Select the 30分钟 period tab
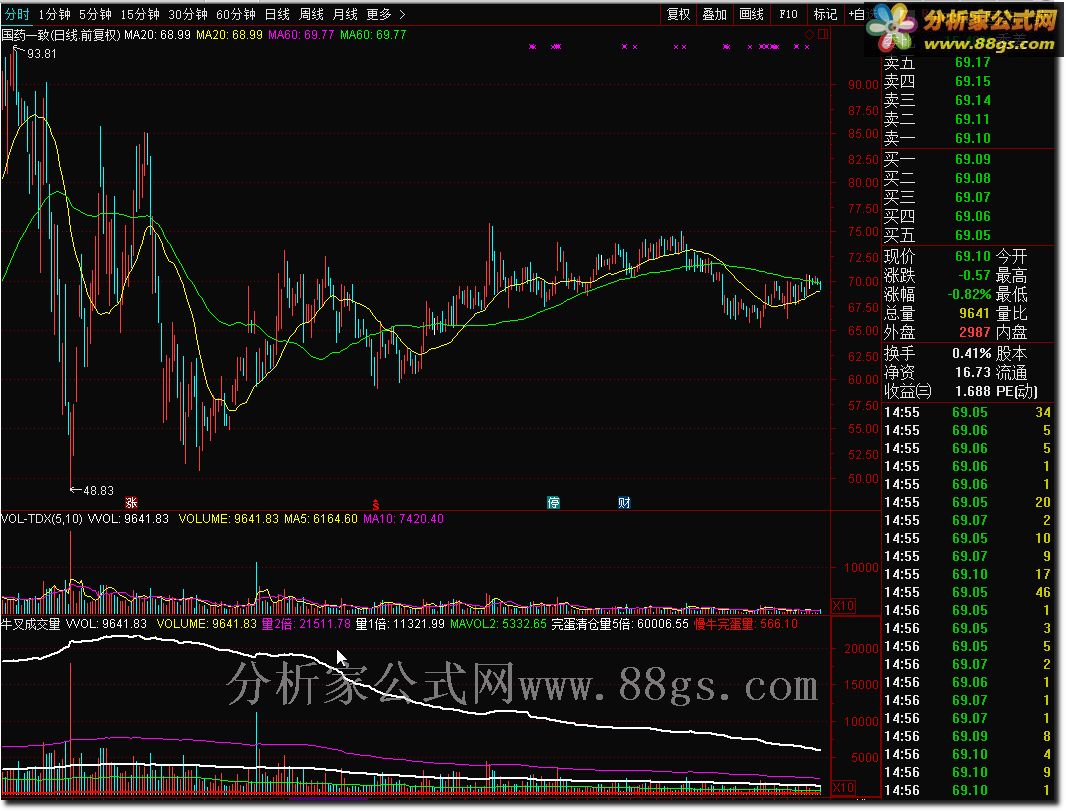 [x=188, y=14]
